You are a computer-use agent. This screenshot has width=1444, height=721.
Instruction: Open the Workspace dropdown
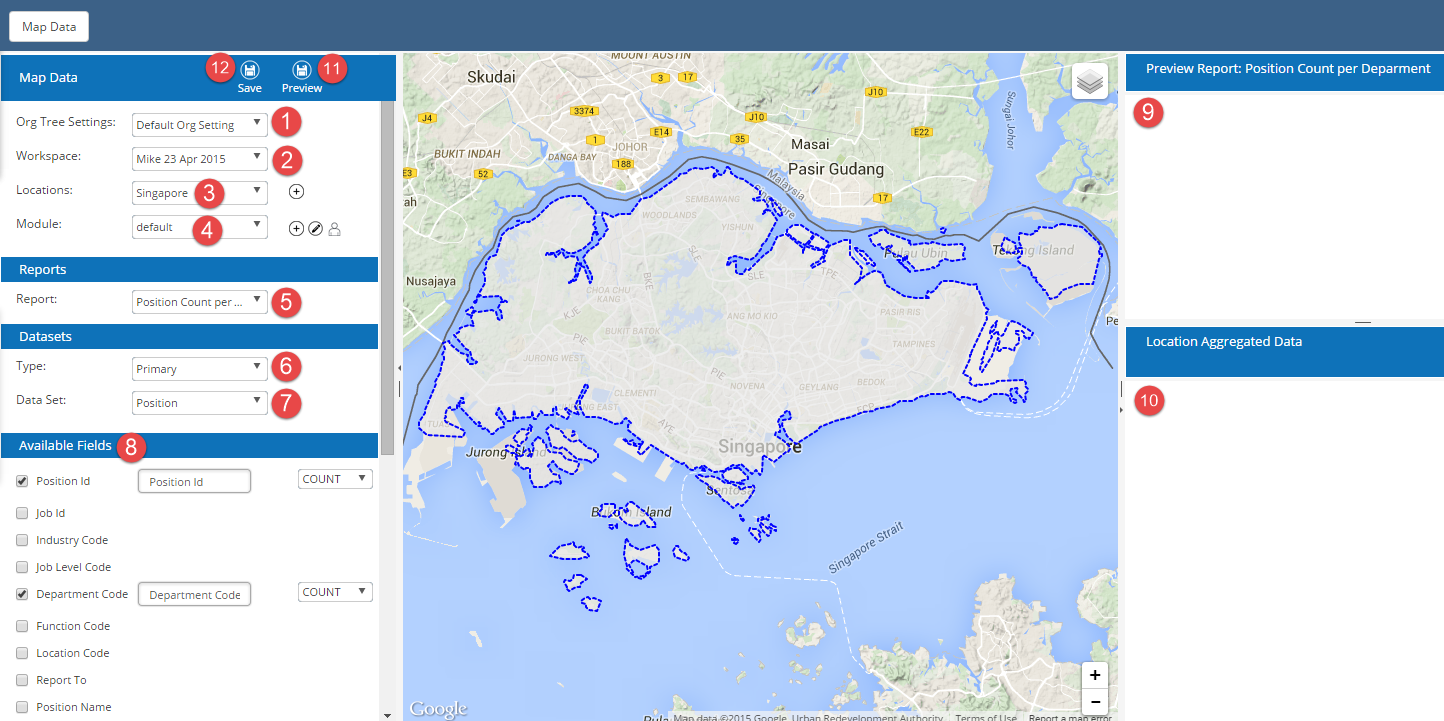200,158
